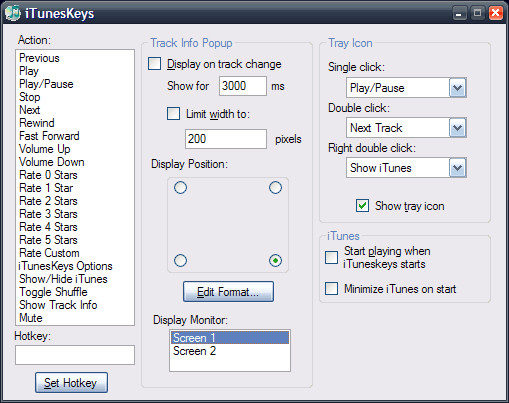Select the Rate 2 Stars action

pyautogui.click(x=75, y=201)
